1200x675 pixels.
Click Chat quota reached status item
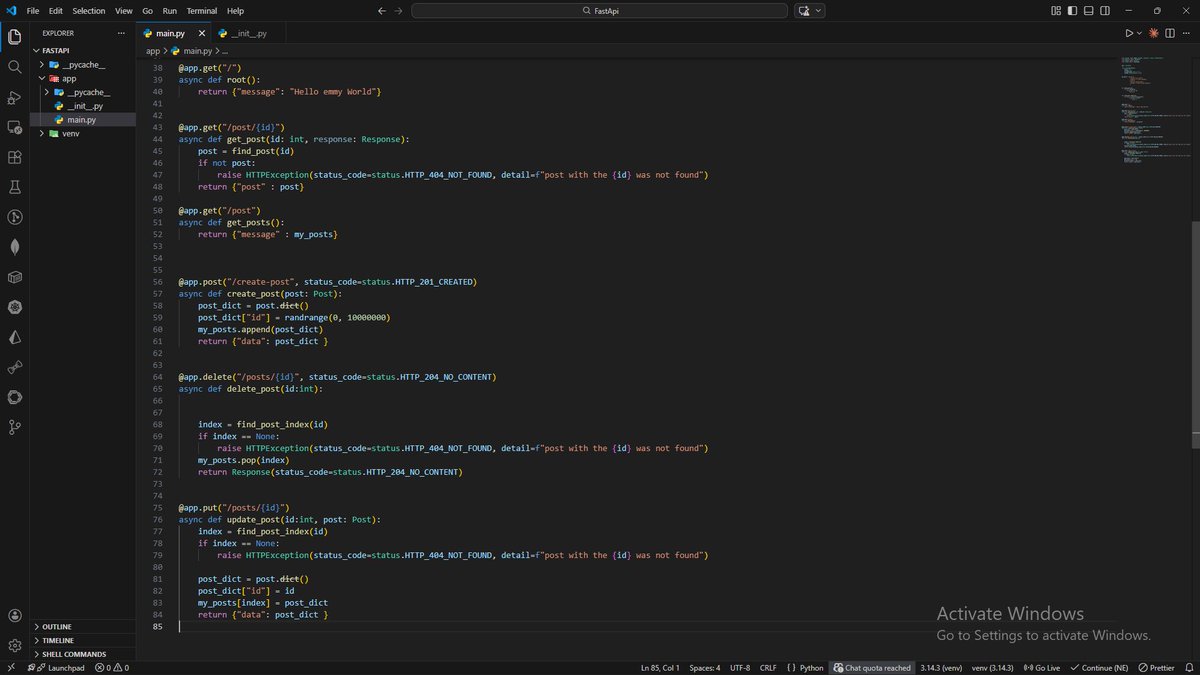(873, 668)
